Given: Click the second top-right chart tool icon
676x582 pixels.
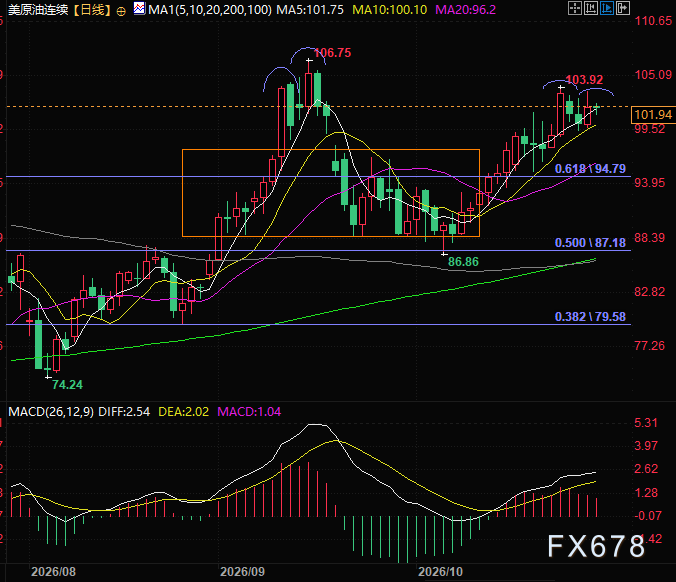Looking at the screenshot, I should coord(591,8).
